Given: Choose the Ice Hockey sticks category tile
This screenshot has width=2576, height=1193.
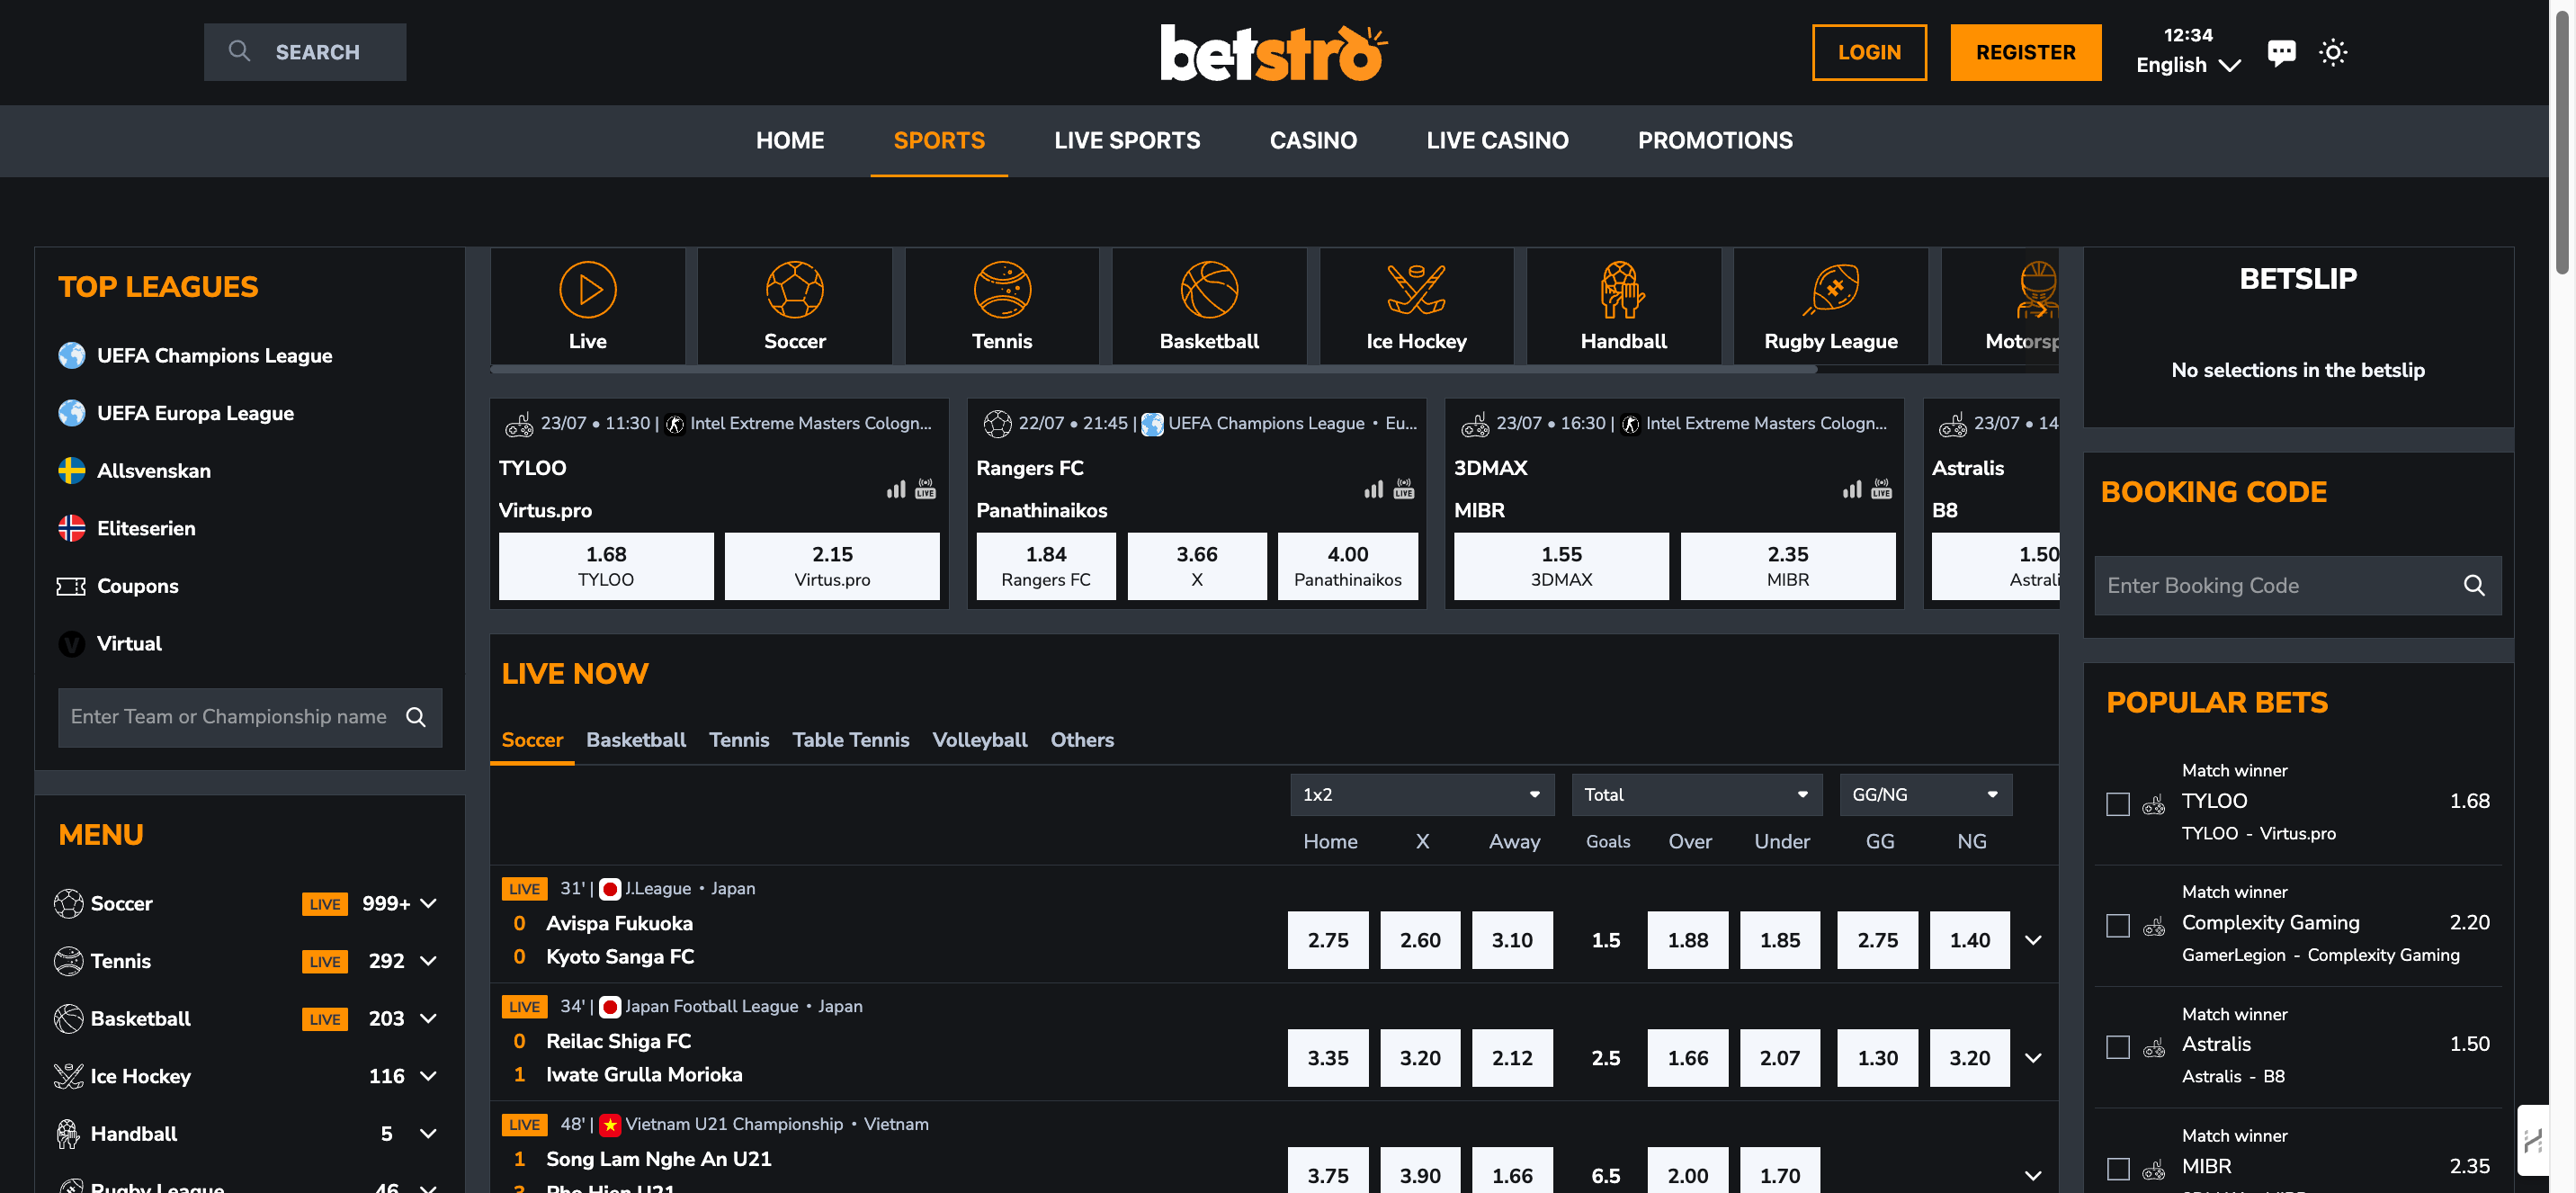Looking at the screenshot, I should (1417, 306).
